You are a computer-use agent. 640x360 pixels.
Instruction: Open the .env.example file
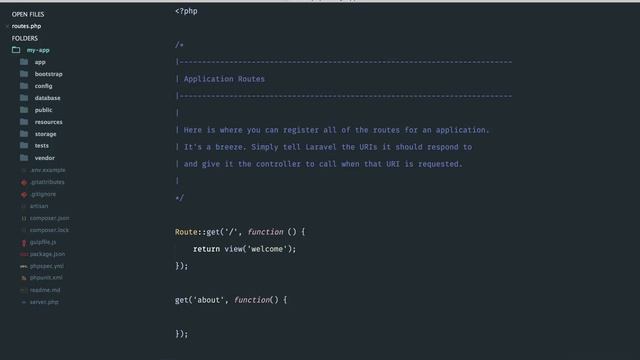pos(48,170)
